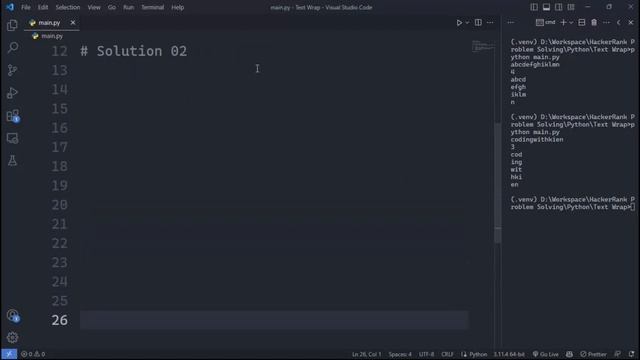The image size is (640, 360).
Task: Open the View menu
Action: pyautogui.click(x=94, y=7)
